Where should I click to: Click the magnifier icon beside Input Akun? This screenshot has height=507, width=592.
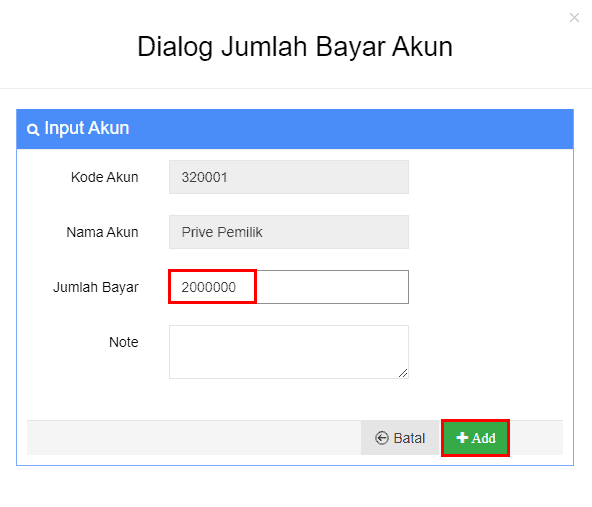(x=33, y=129)
